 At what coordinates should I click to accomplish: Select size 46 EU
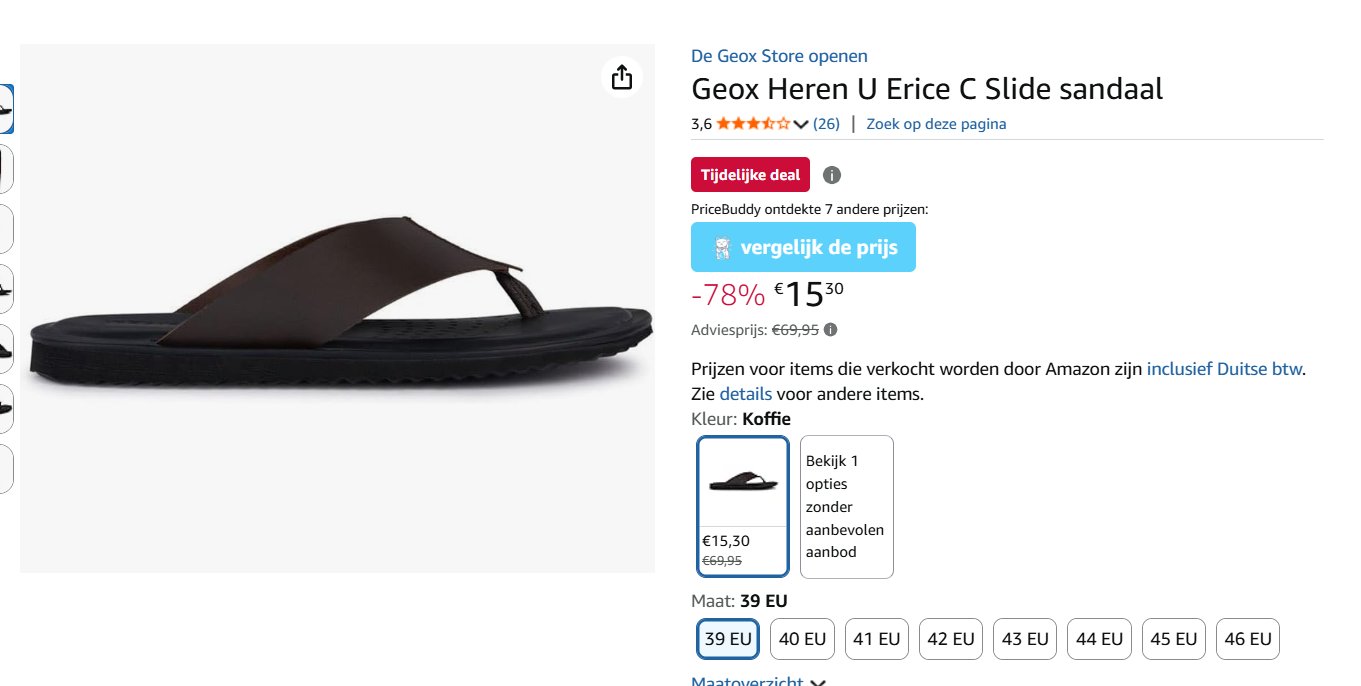[x=1247, y=638]
